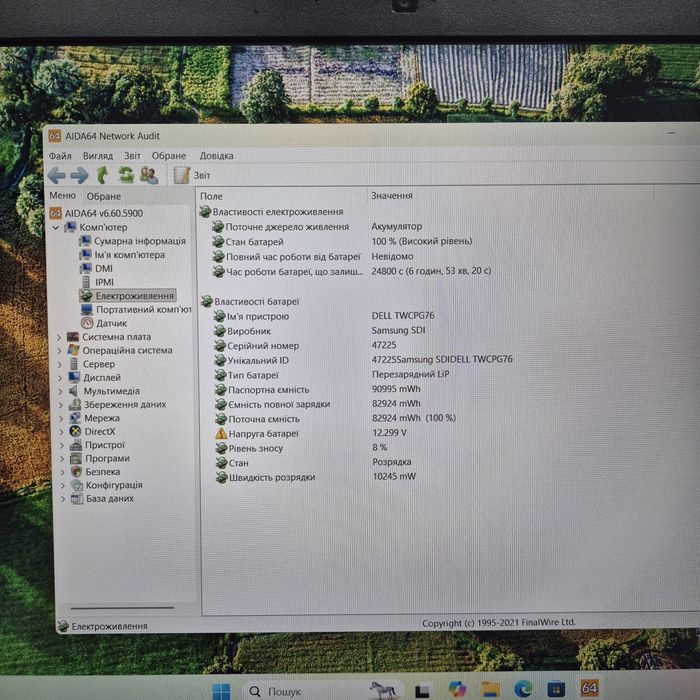Screen dimensions: 700x700
Task: Expand the Збереження даних tree node
Action: (x=61, y=405)
